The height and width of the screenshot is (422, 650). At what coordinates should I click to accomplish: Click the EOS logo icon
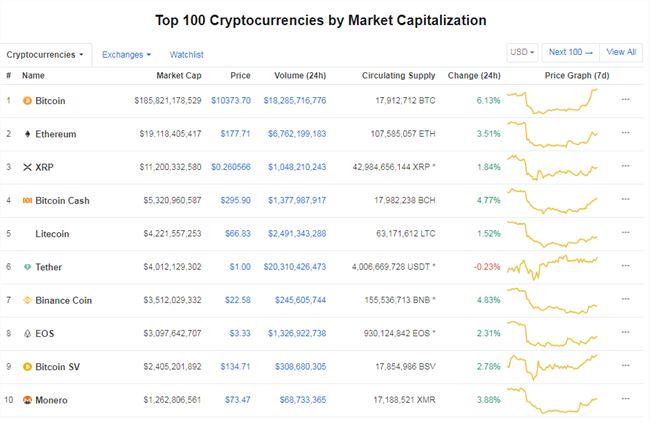(27, 333)
